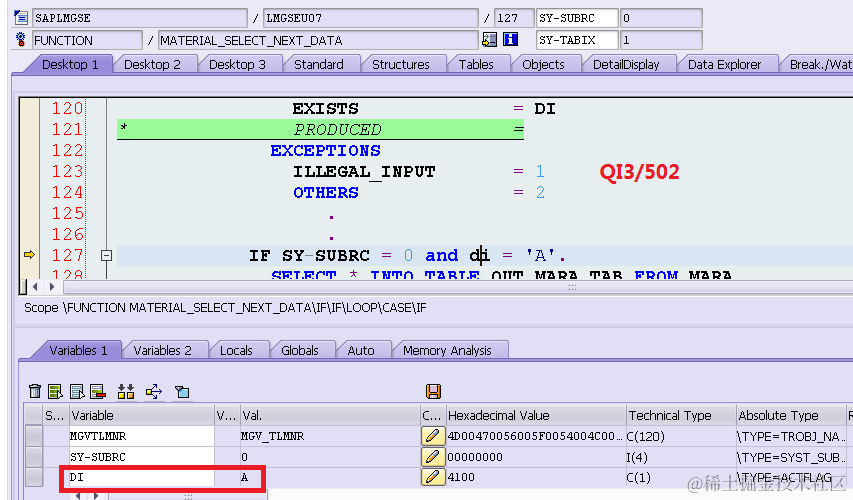Click the Absolute Type column header
853x500 pixels.
click(x=790, y=416)
